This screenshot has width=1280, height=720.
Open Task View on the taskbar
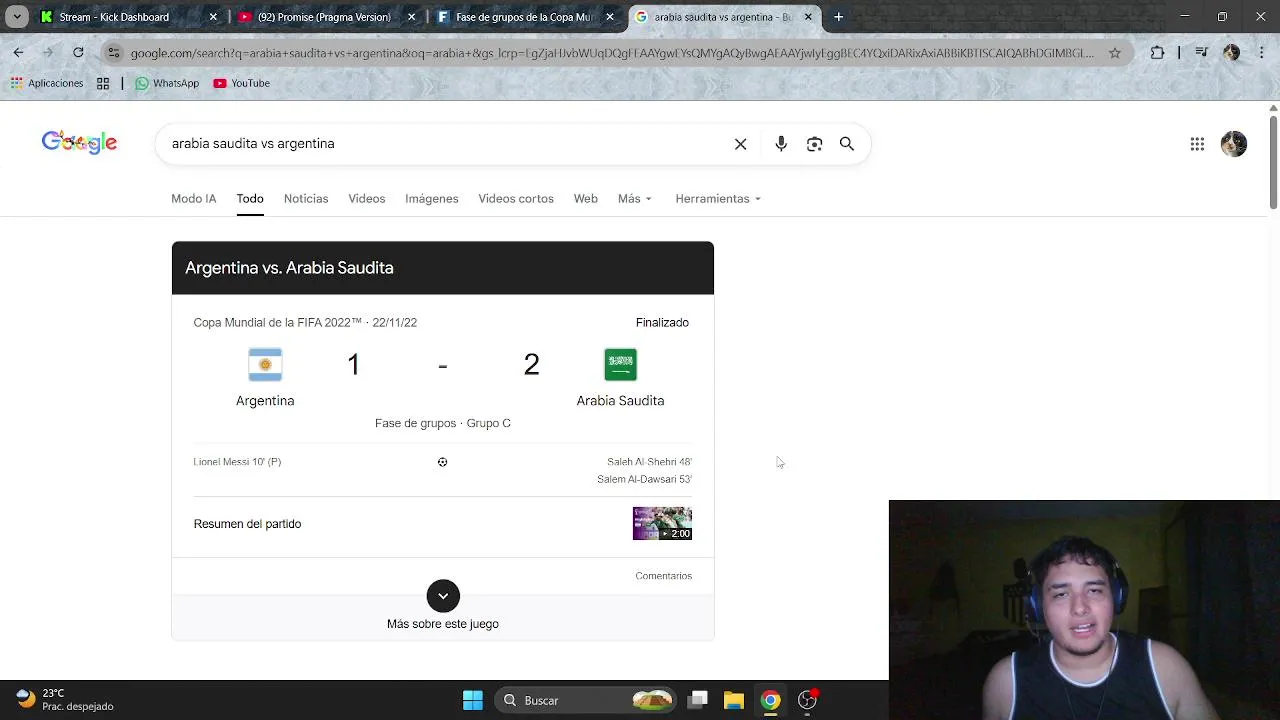[698, 700]
